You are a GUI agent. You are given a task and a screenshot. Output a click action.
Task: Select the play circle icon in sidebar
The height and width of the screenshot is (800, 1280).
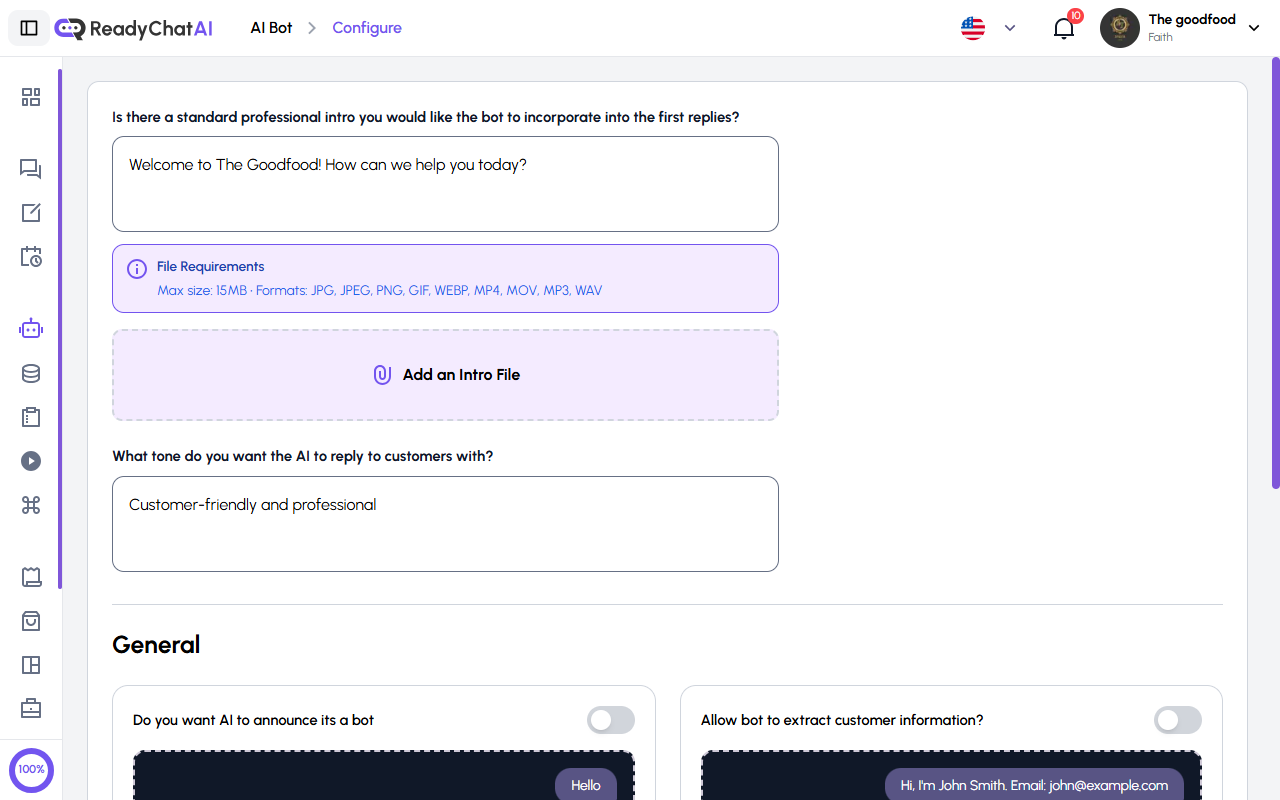click(x=30, y=461)
